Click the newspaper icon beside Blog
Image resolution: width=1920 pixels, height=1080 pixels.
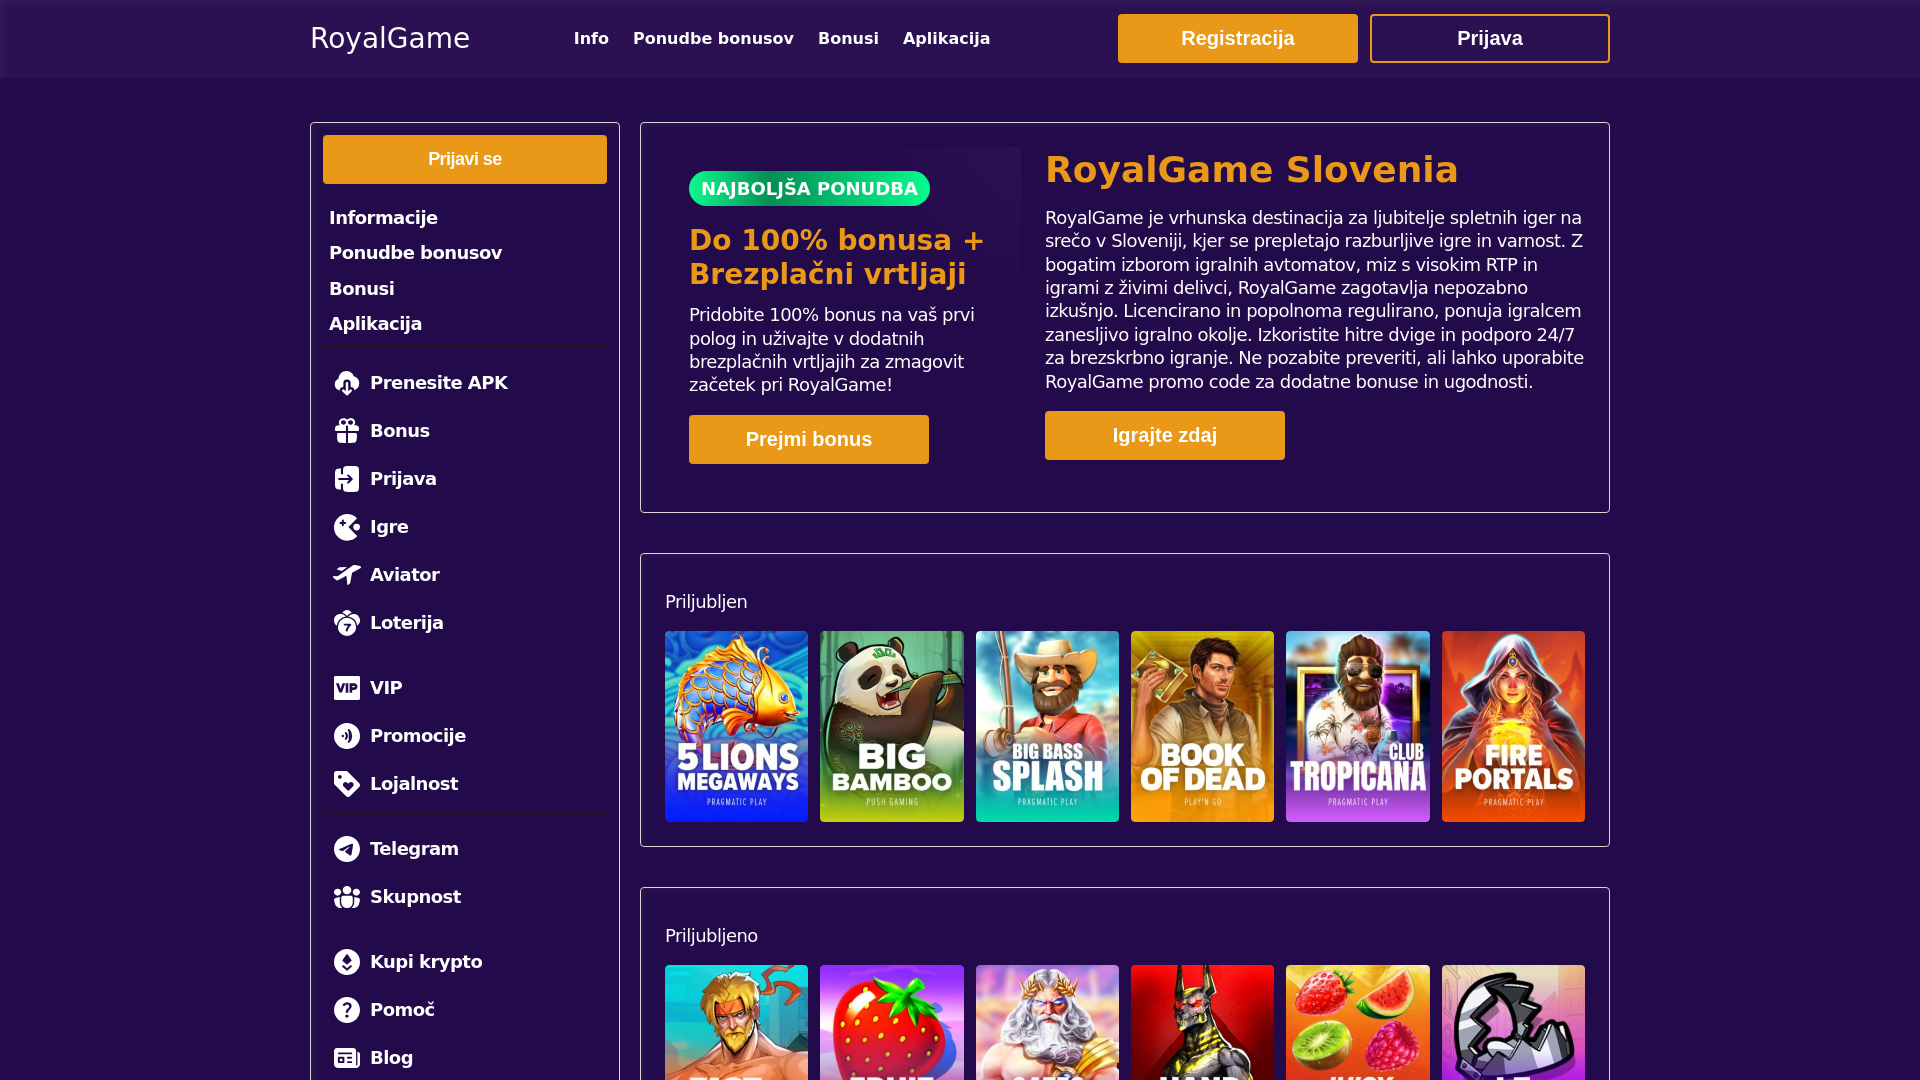pyautogui.click(x=347, y=1058)
